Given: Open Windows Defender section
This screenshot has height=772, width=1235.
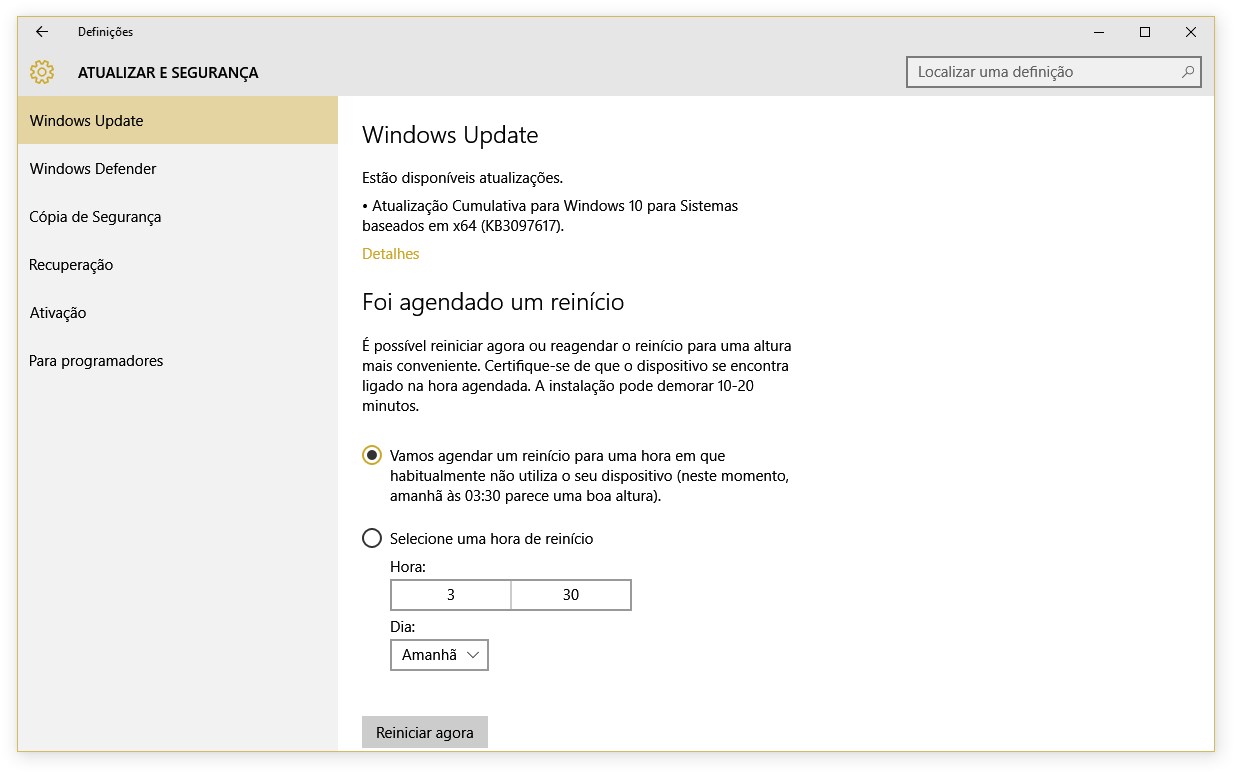Looking at the screenshot, I should coord(93,169).
